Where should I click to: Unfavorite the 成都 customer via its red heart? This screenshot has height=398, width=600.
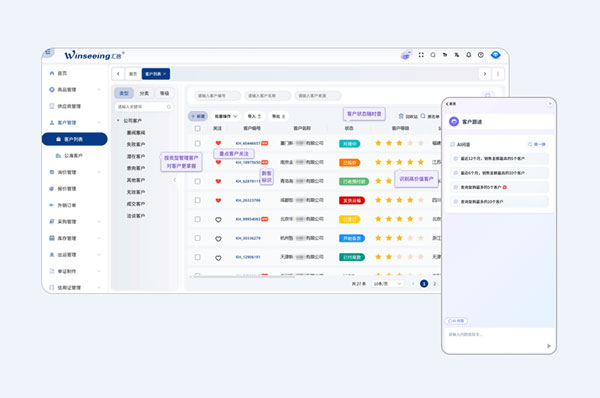click(x=218, y=200)
